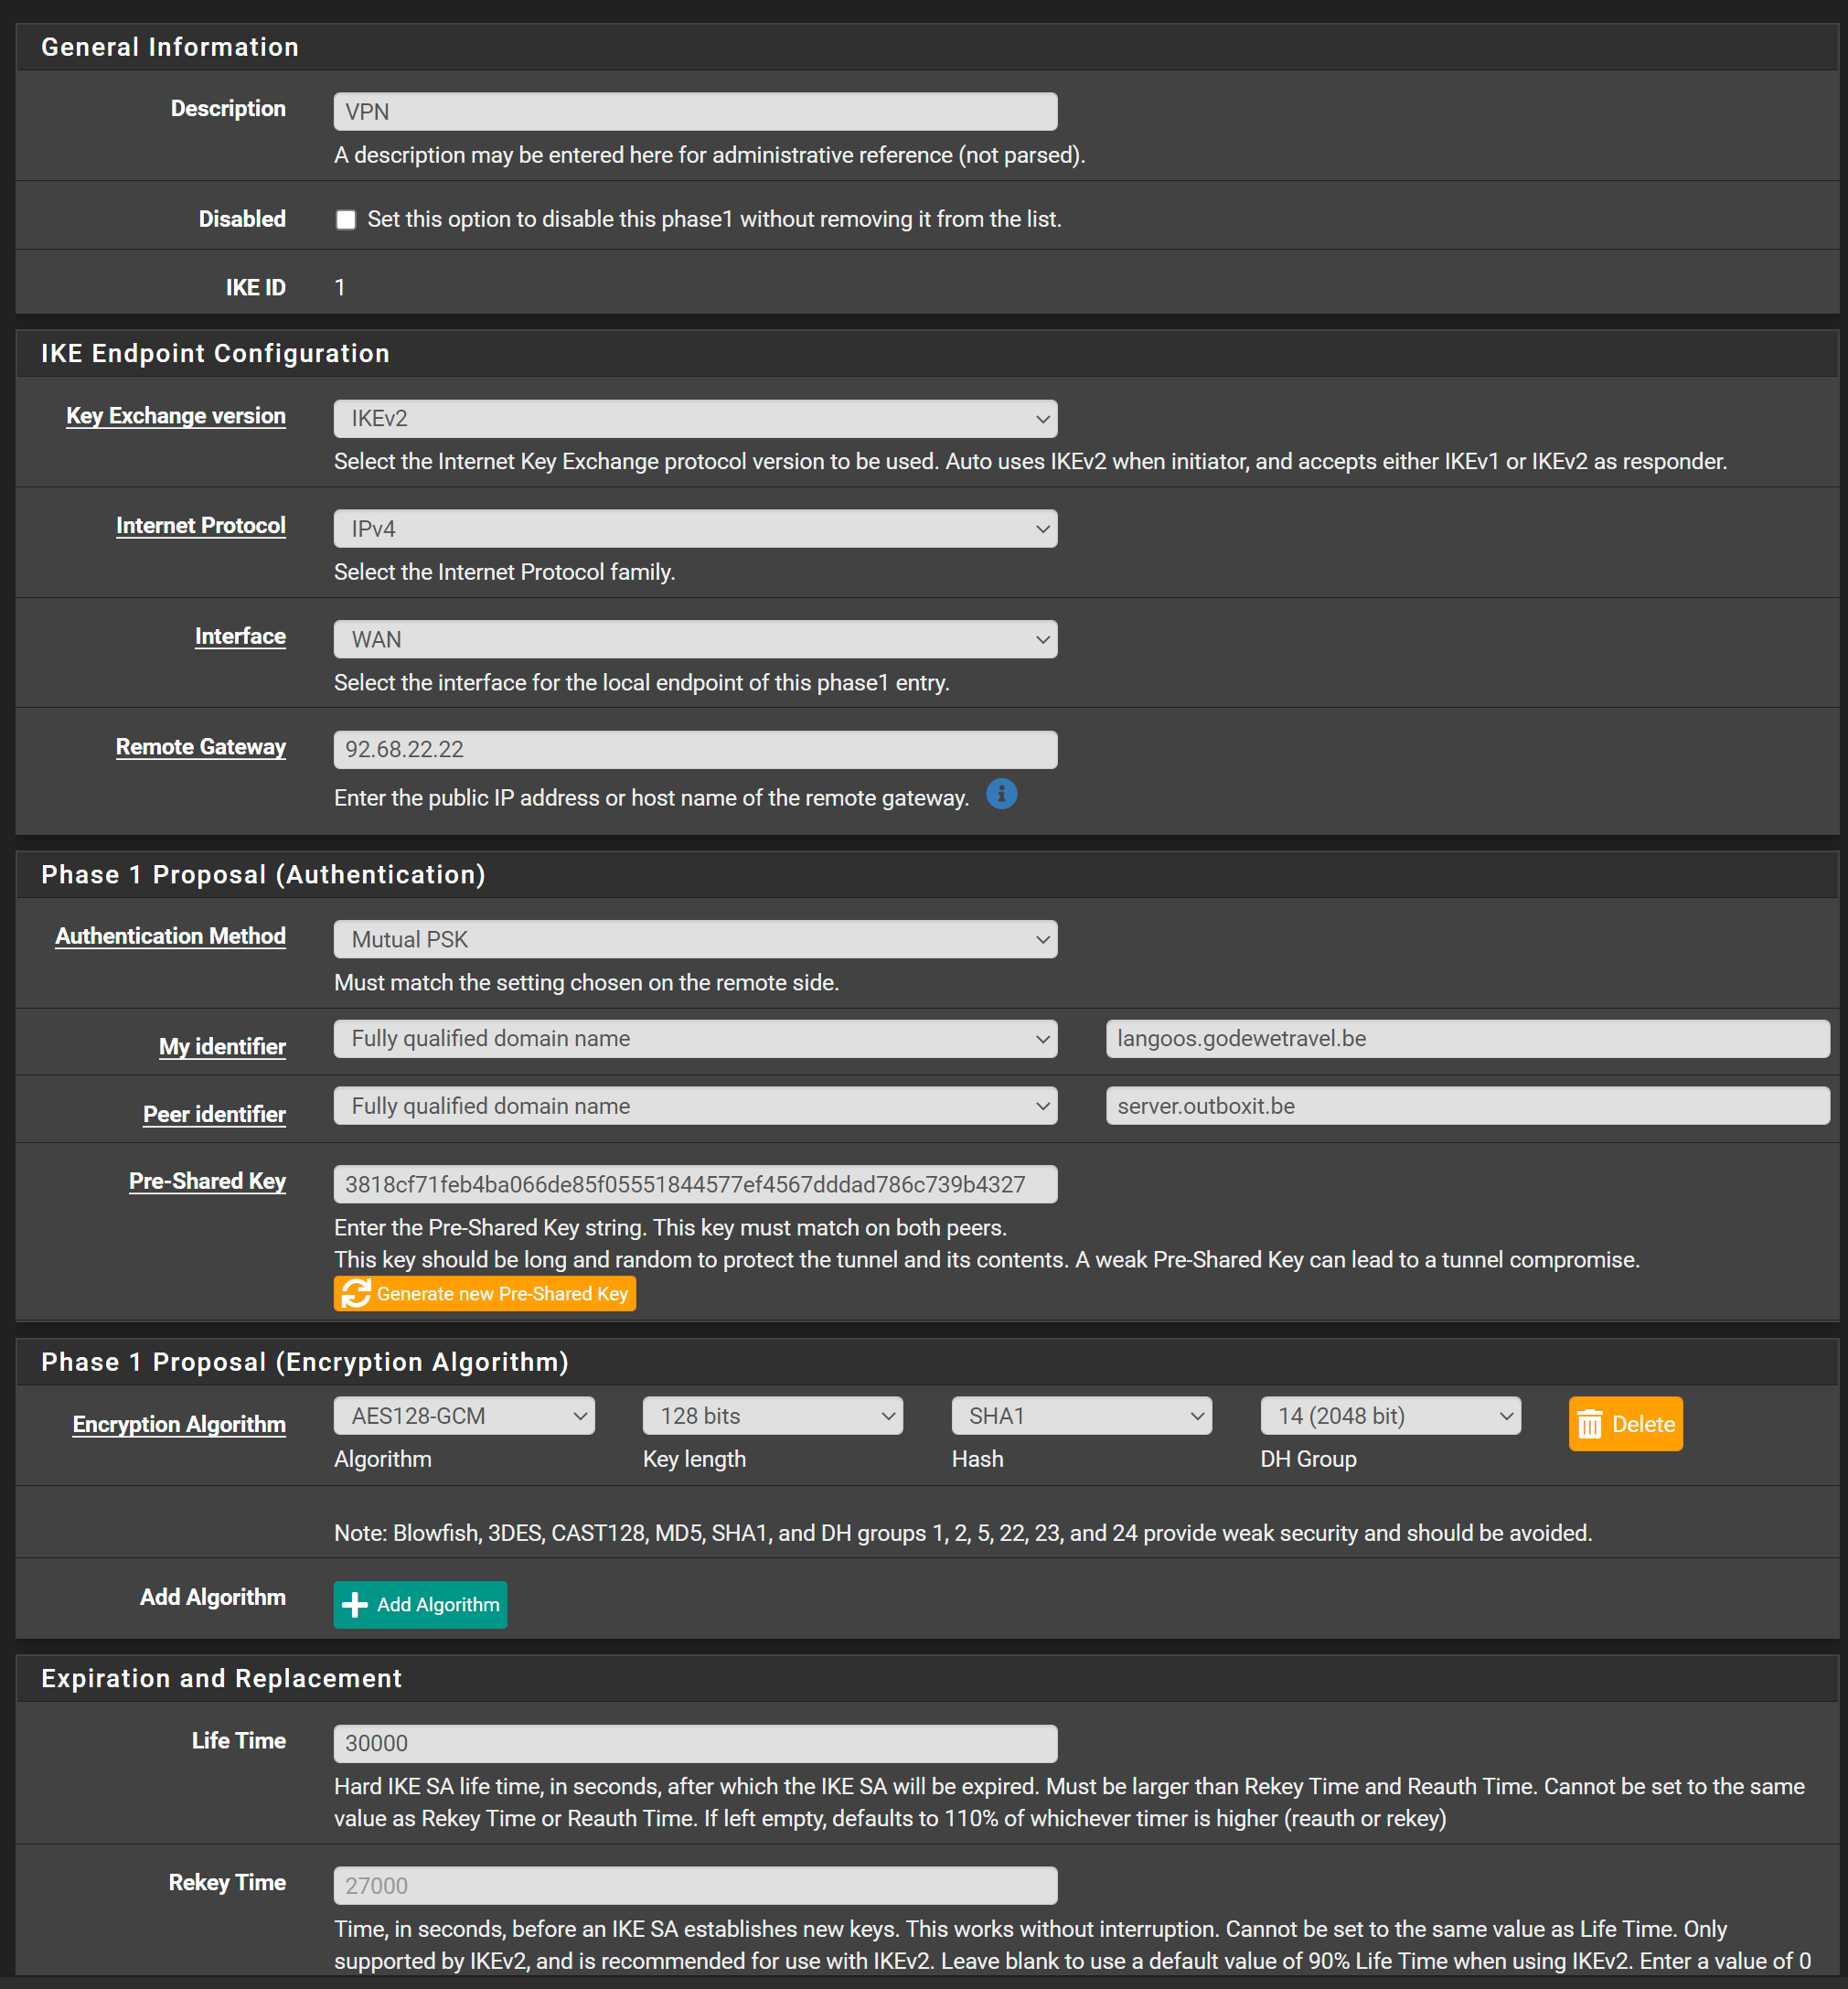1848x1989 pixels.
Task: Click the plus icon in Add Algorithm
Action: [x=355, y=1604]
